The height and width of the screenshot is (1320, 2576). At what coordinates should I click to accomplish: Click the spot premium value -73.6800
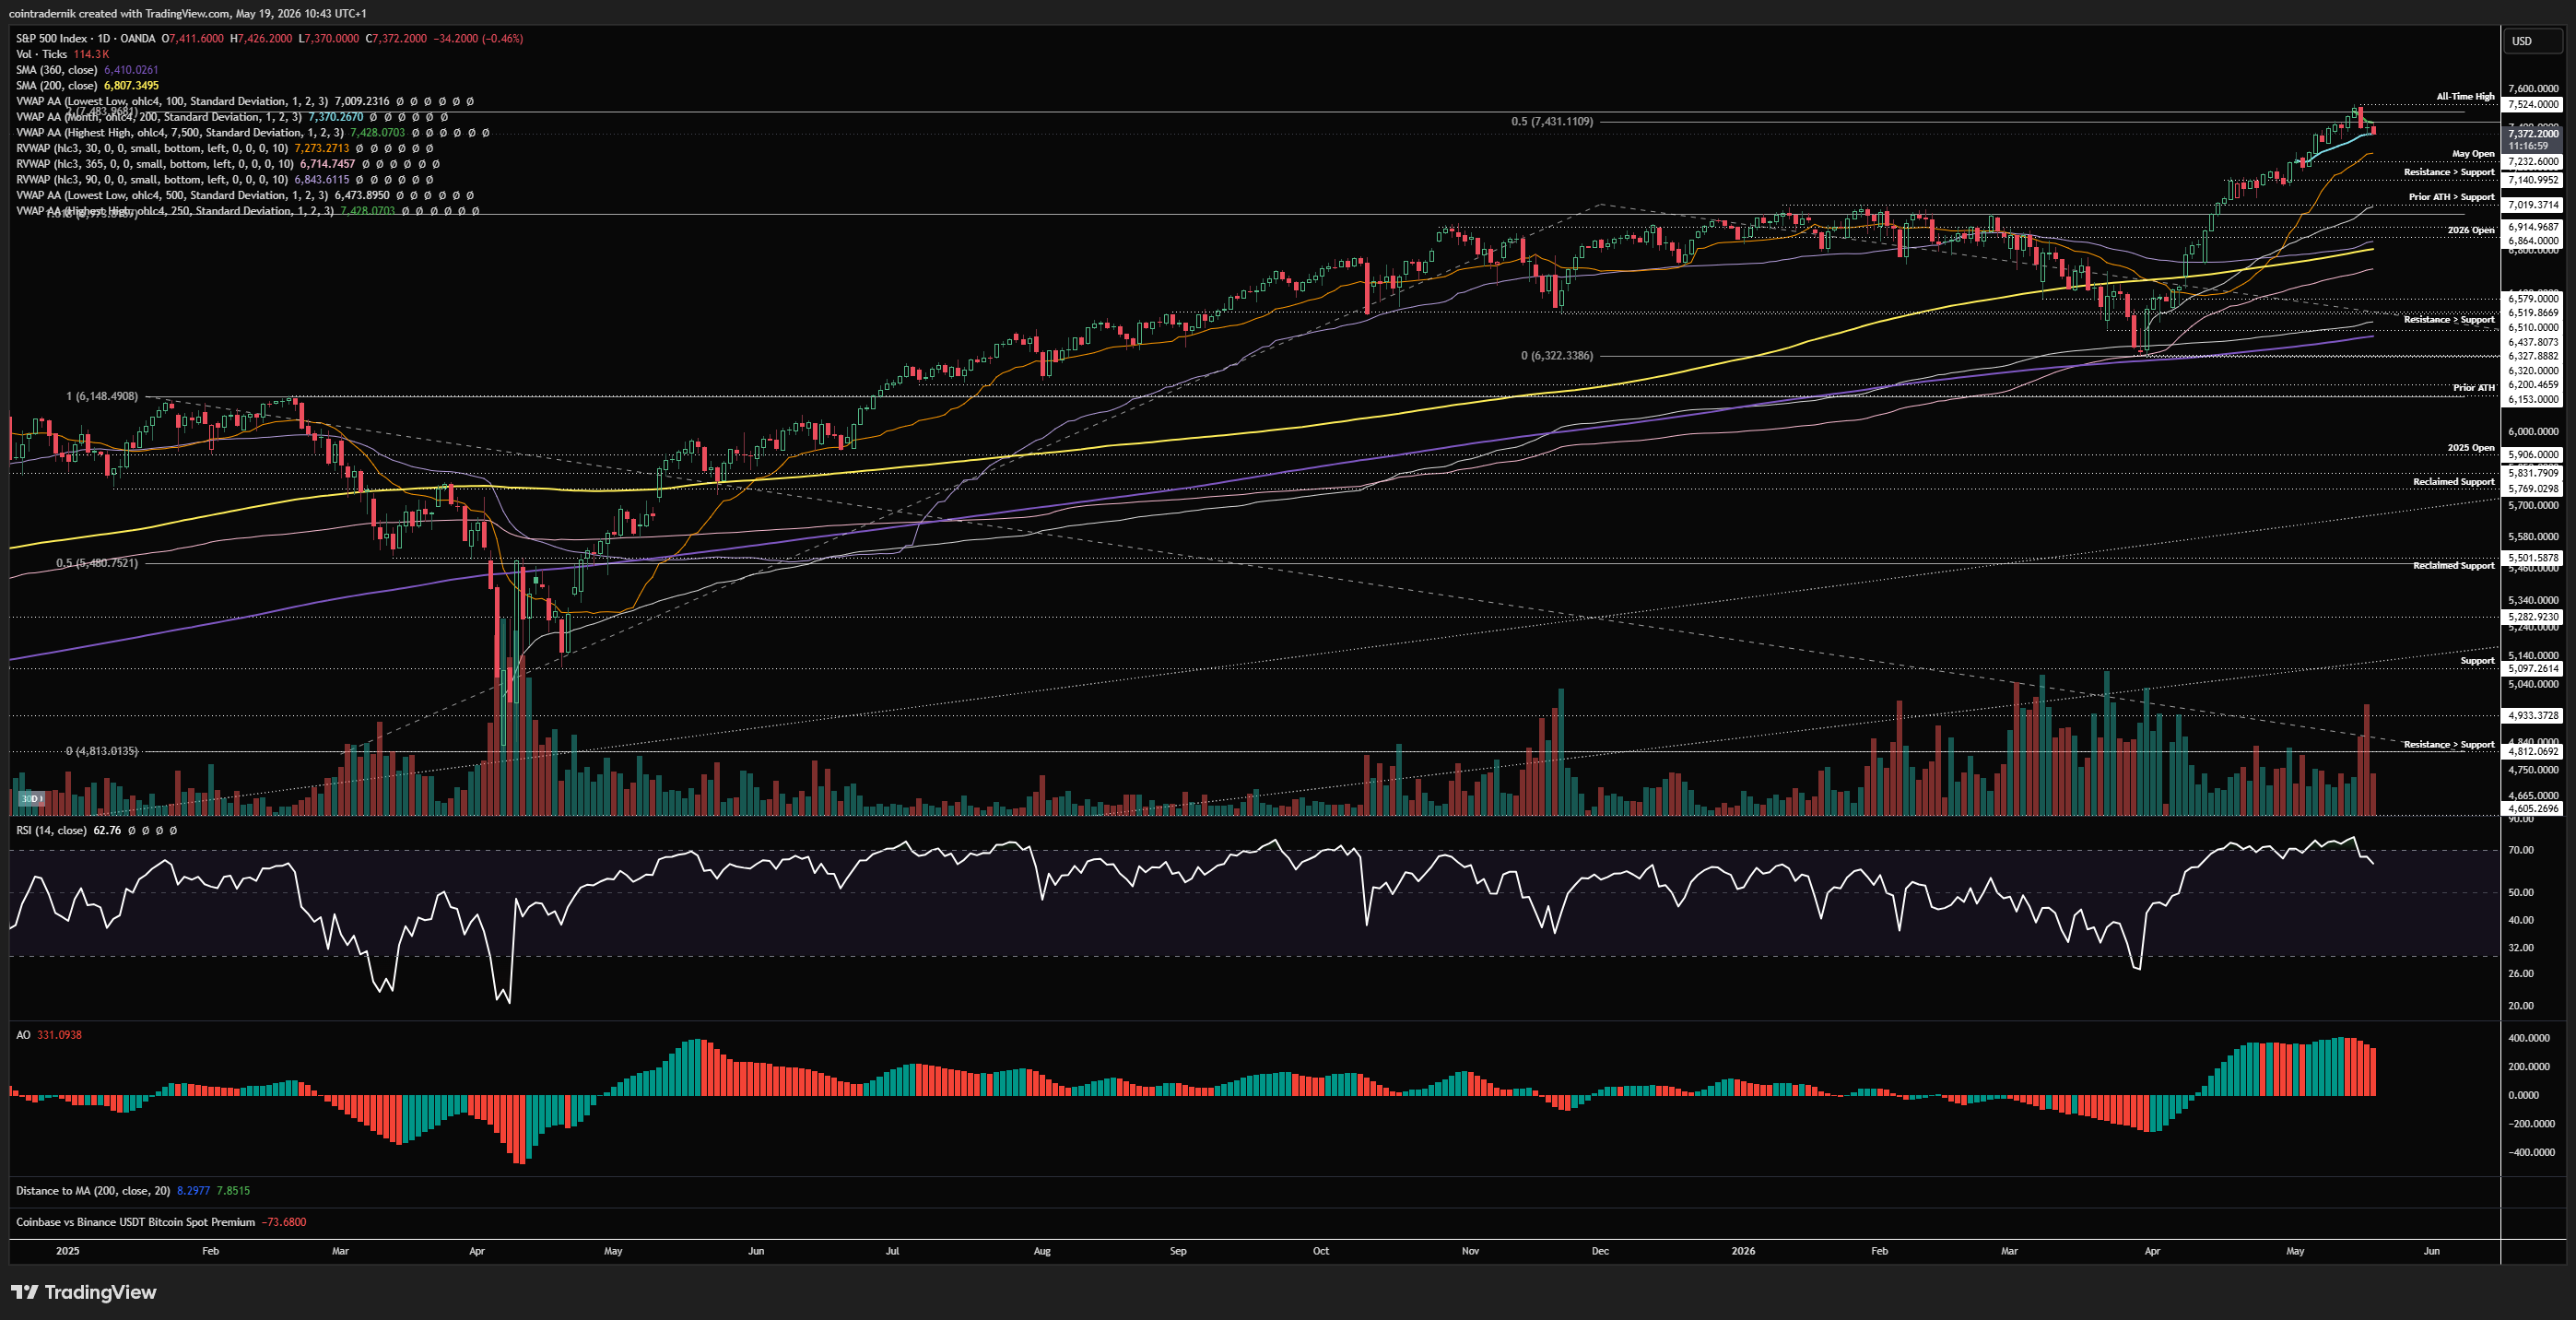point(284,1222)
